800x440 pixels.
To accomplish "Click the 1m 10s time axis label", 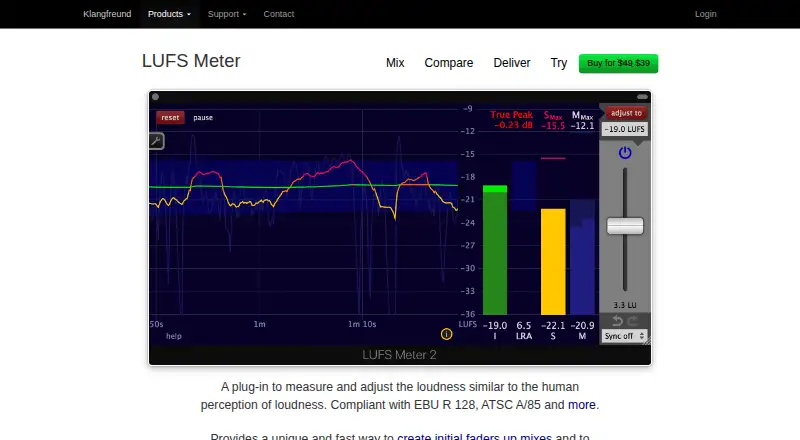I will [x=362, y=324].
